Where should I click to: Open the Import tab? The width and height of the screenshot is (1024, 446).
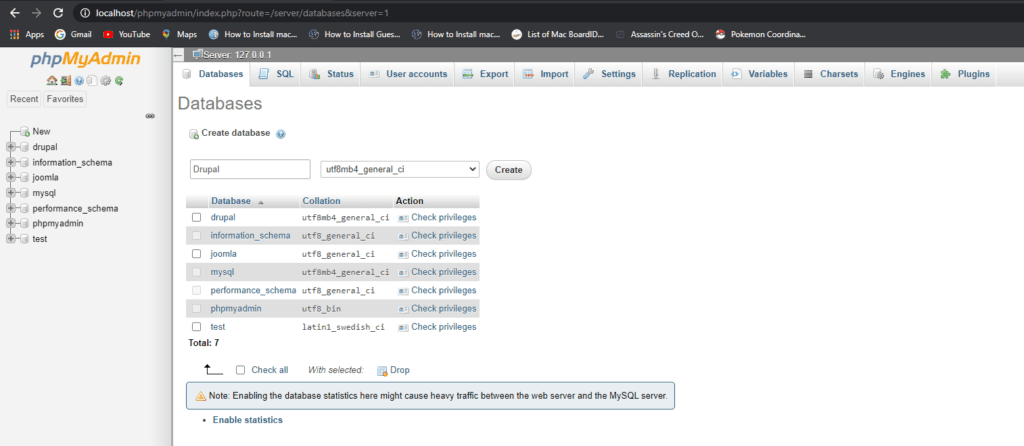point(545,74)
